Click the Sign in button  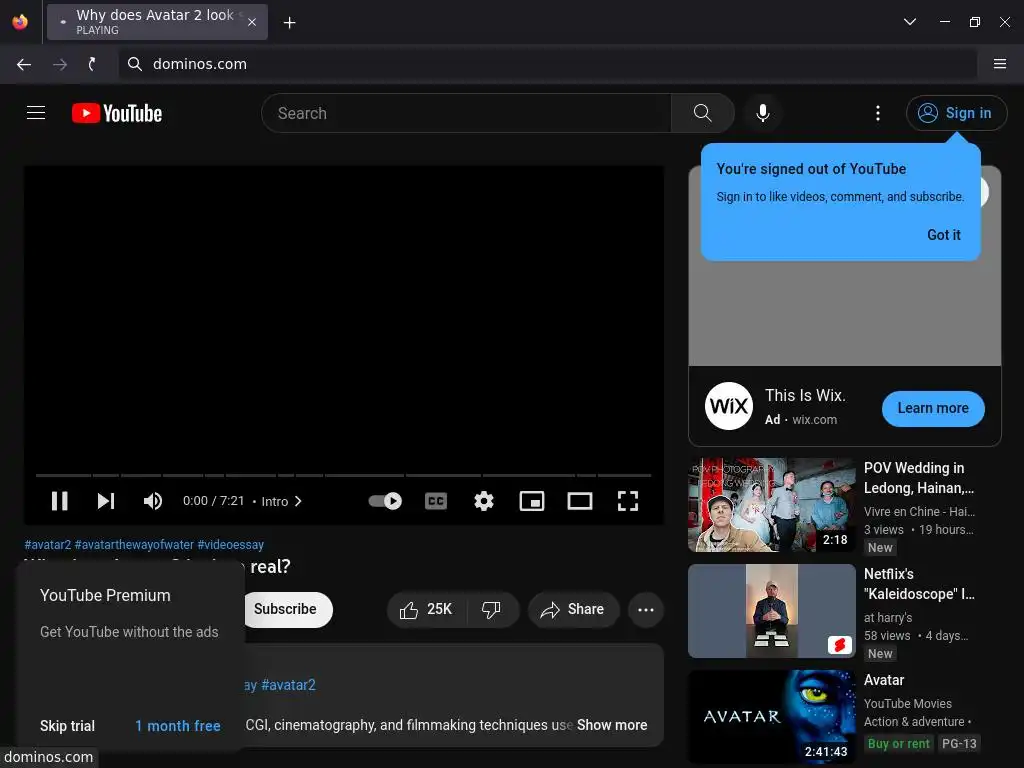956,113
